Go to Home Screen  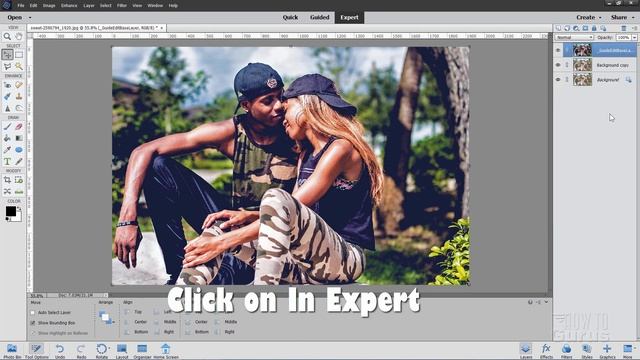(x=166, y=351)
